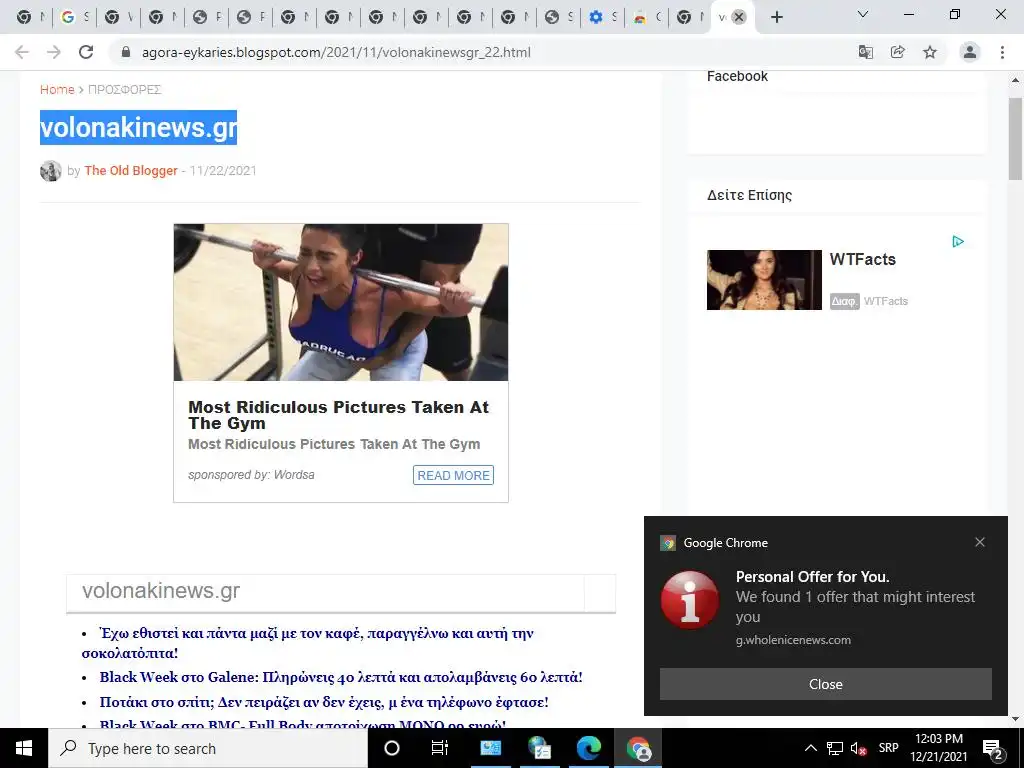Open The Old Blogger author link
1024x768 pixels.
coord(131,170)
